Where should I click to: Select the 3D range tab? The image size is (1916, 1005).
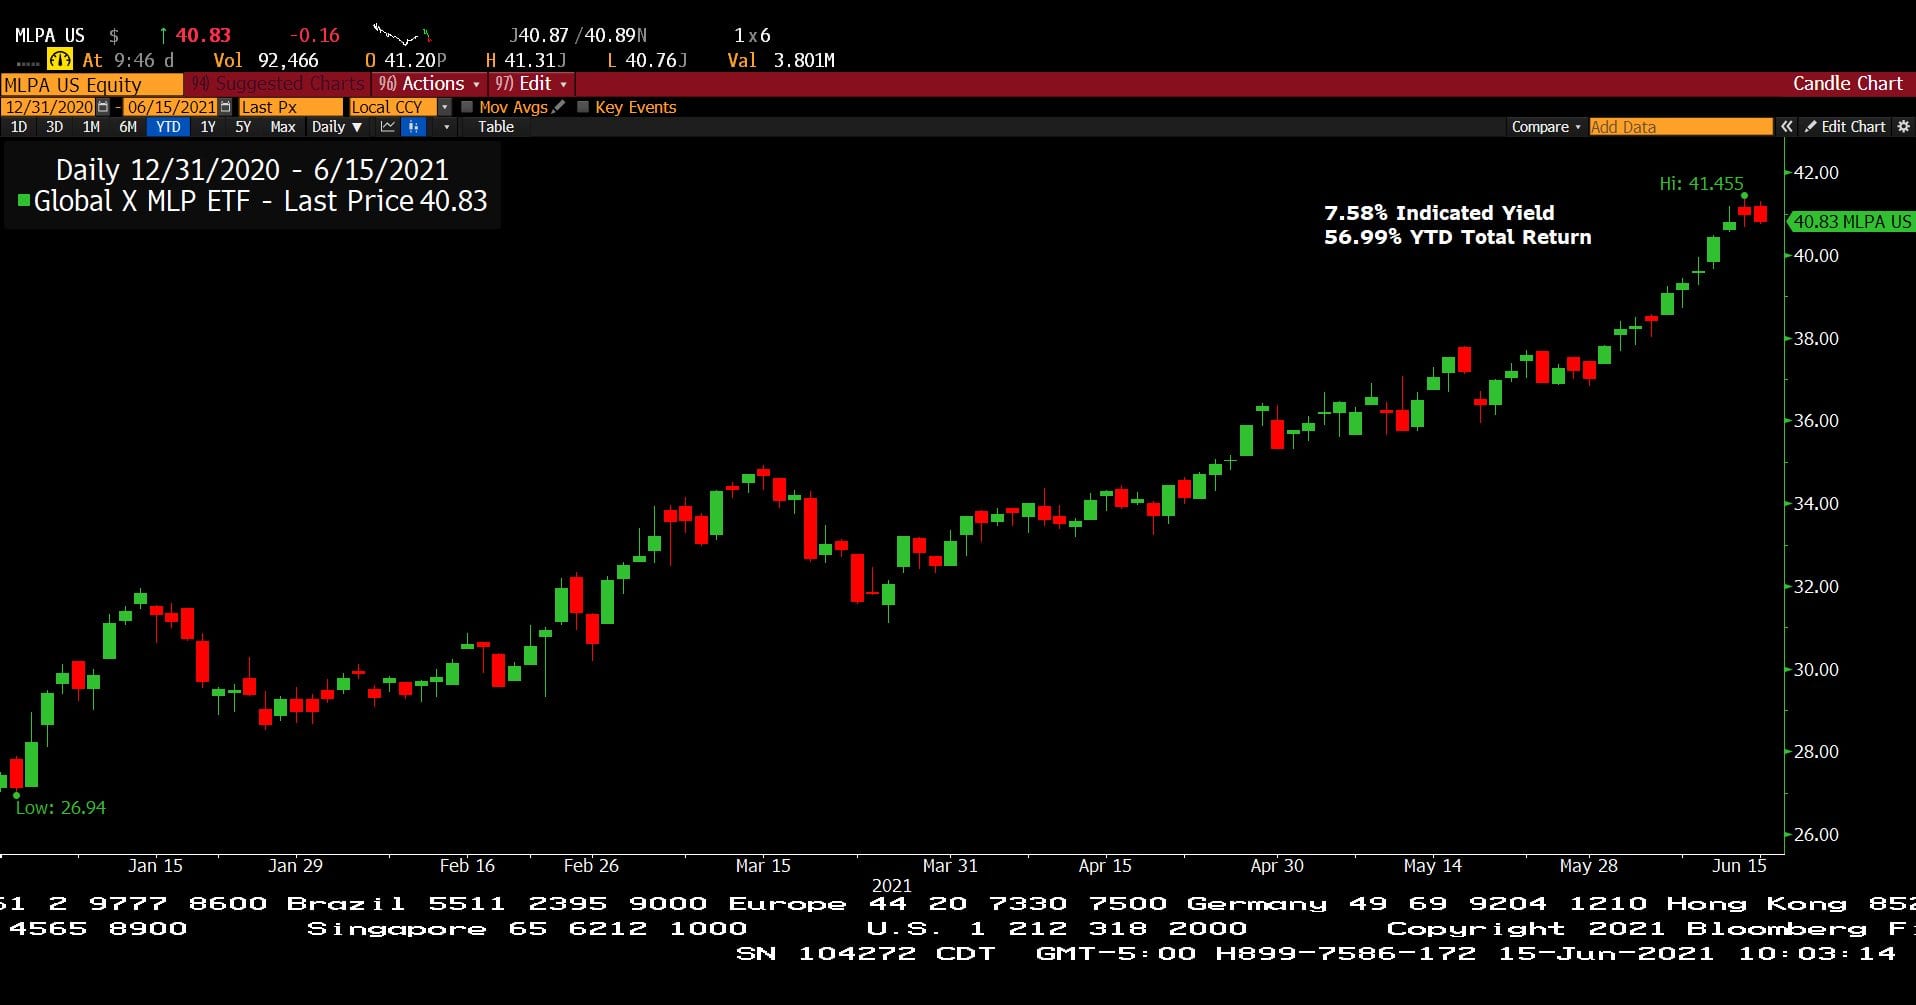pyautogui.click(x=54, y=127)
